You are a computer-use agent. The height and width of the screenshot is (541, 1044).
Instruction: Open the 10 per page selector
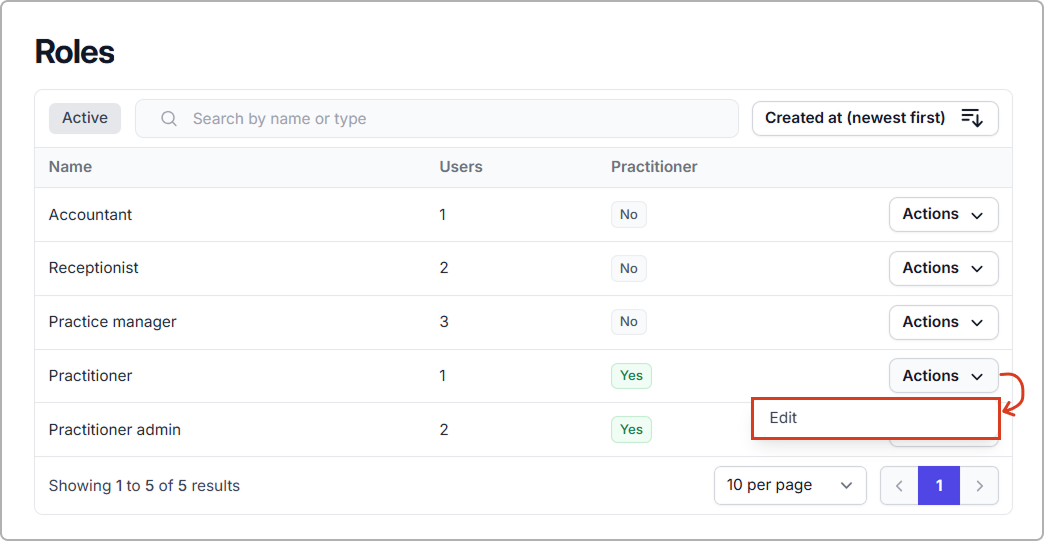(789, 485)
